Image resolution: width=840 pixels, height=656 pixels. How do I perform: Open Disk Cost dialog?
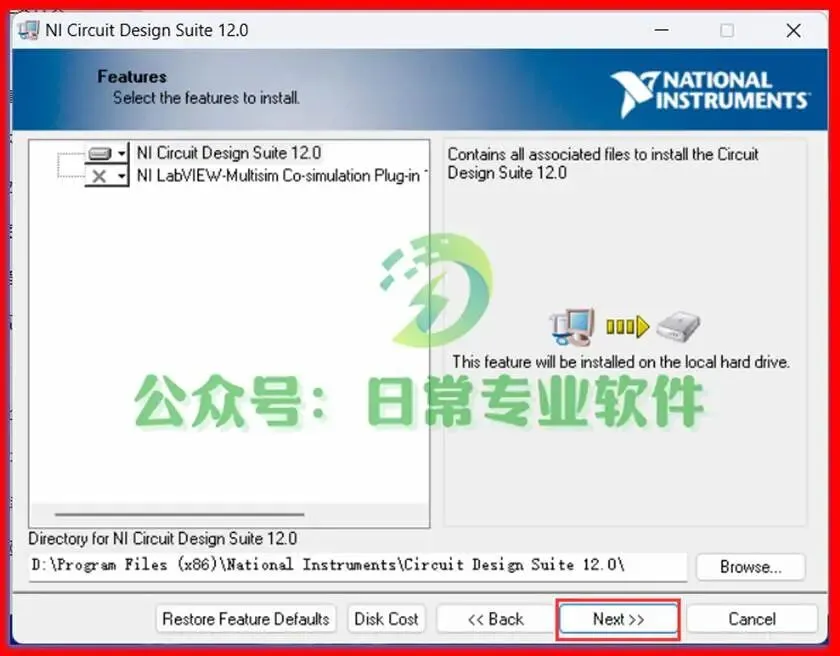click(386, 619)
